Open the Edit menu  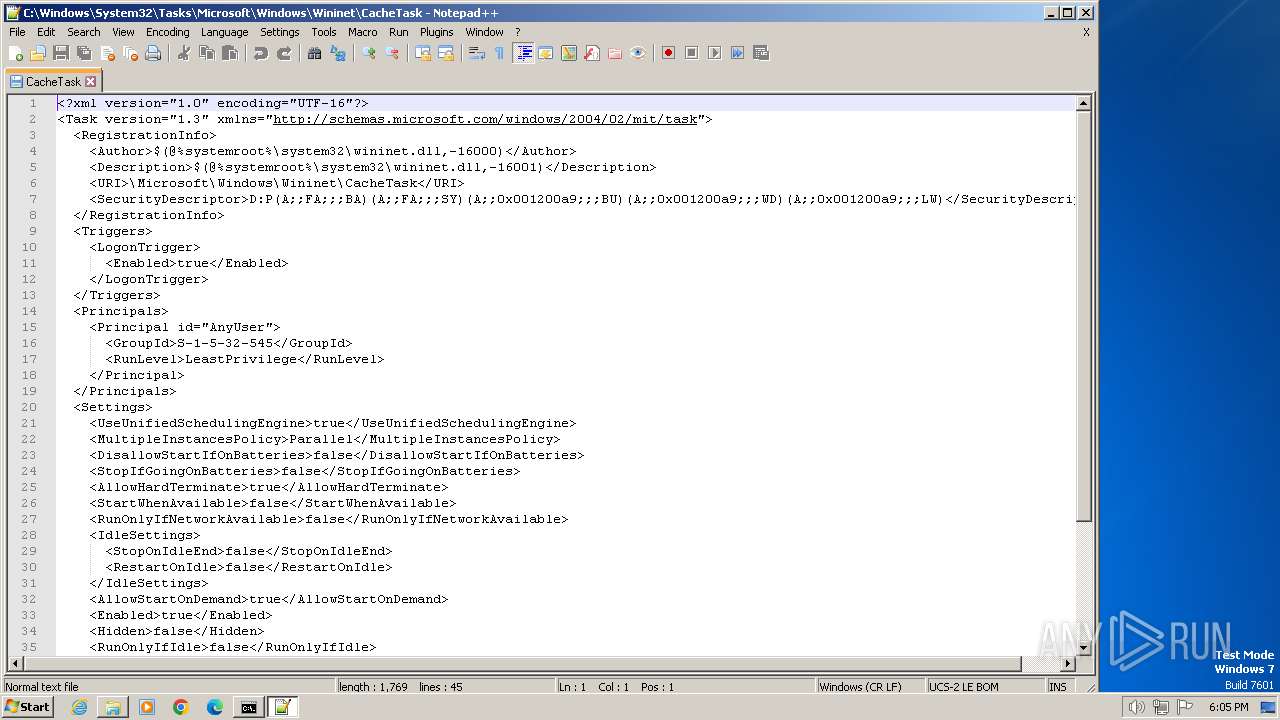tap(46, 32)
